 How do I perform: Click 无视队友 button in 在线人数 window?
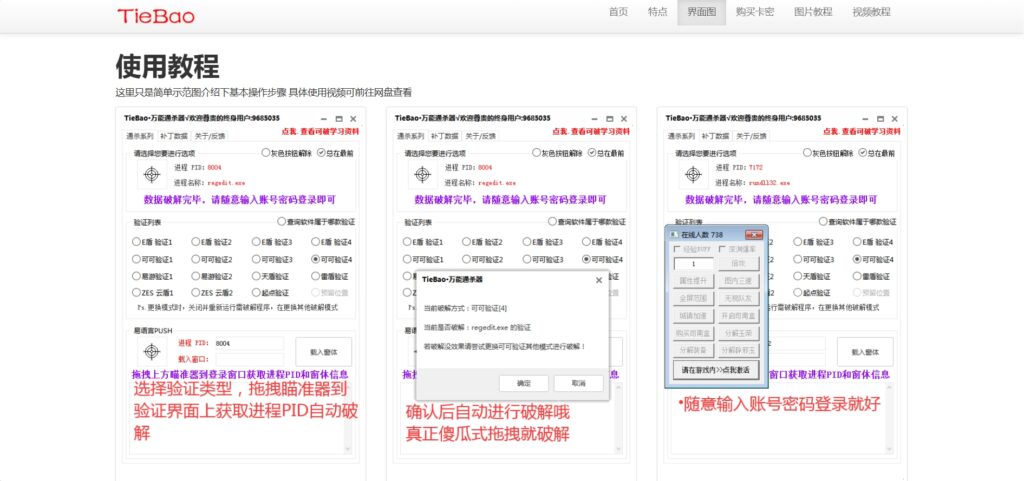[738, 298]
